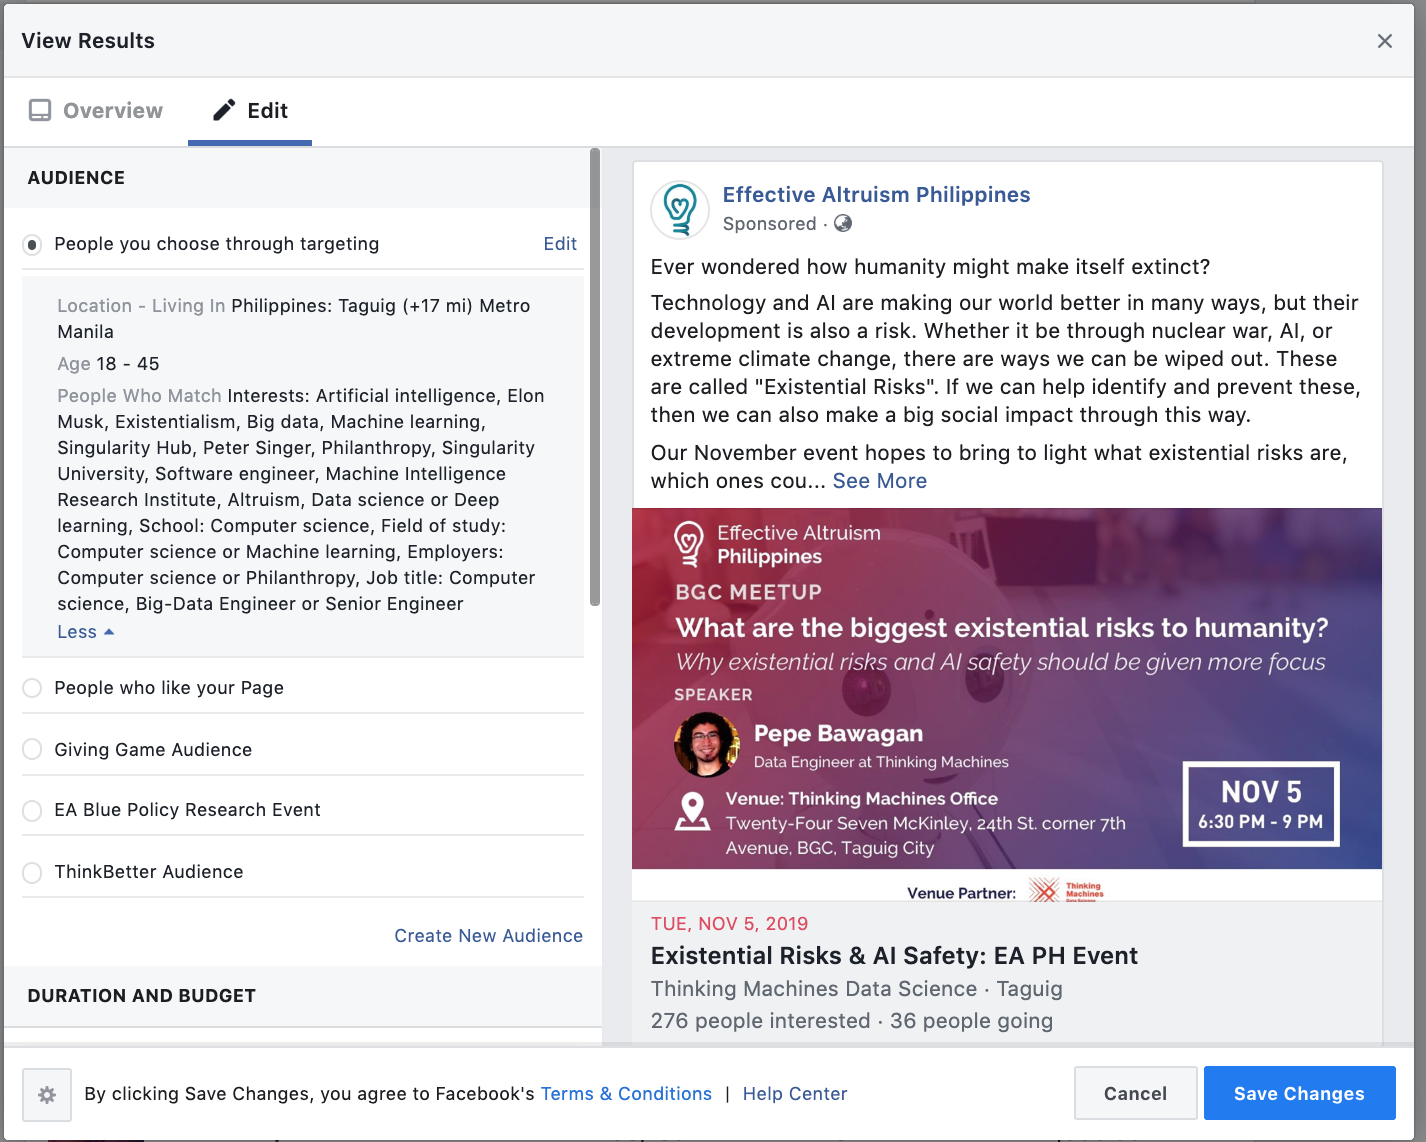Select People who like your Page
1426x1142 pixels.
(32, 688)
